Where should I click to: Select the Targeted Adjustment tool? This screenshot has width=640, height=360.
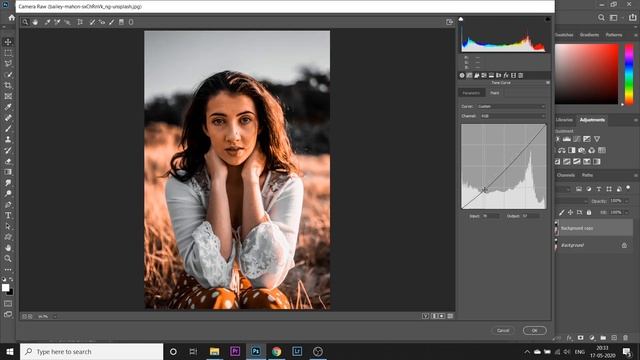click(x=67, y=22)
